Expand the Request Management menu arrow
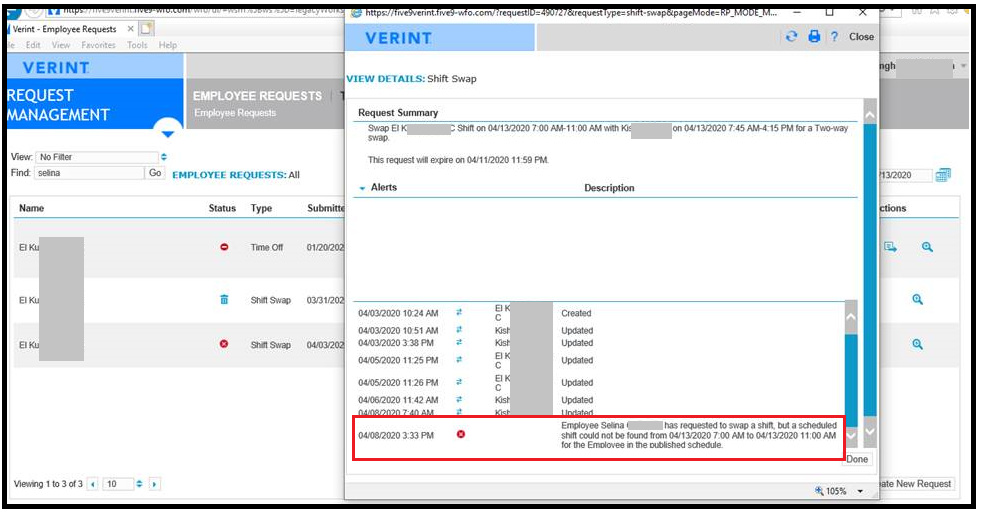Screen dimensions: 983x511 pos(167,134)
